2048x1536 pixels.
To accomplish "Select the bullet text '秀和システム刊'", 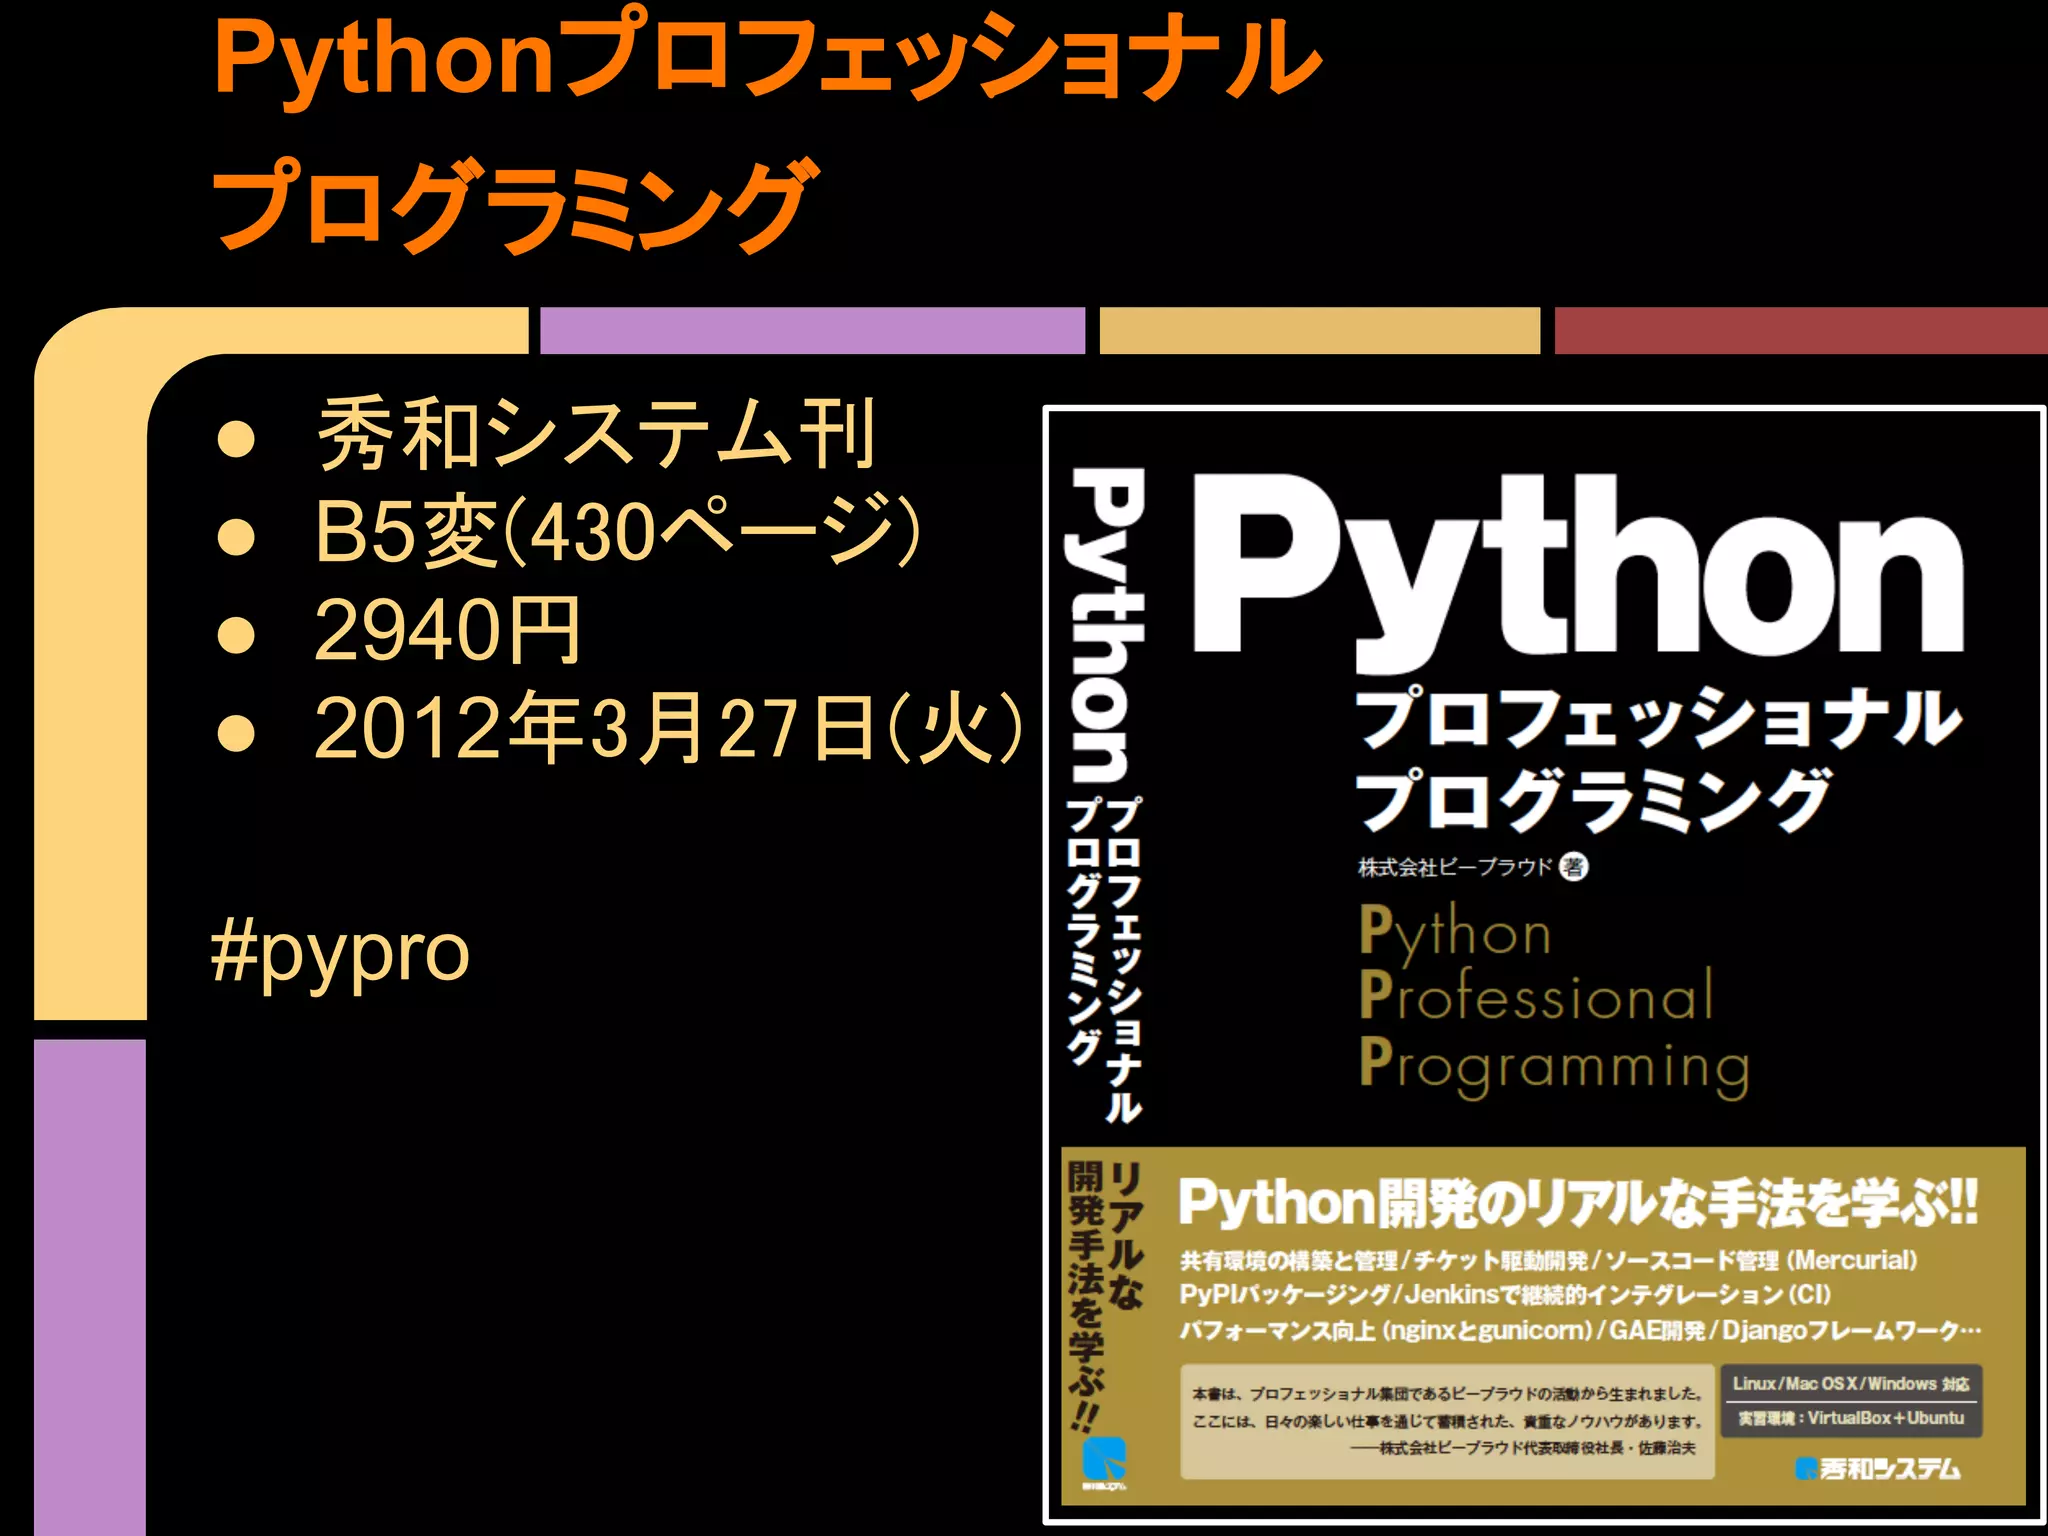I will tap(596, 434).
